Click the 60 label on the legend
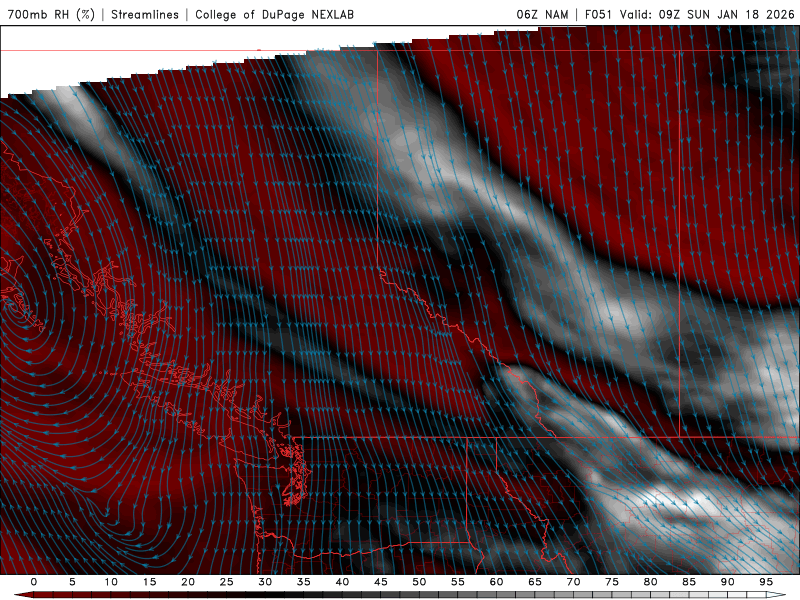Viewport: 800px width, 600px height. (x=496, y=582)
